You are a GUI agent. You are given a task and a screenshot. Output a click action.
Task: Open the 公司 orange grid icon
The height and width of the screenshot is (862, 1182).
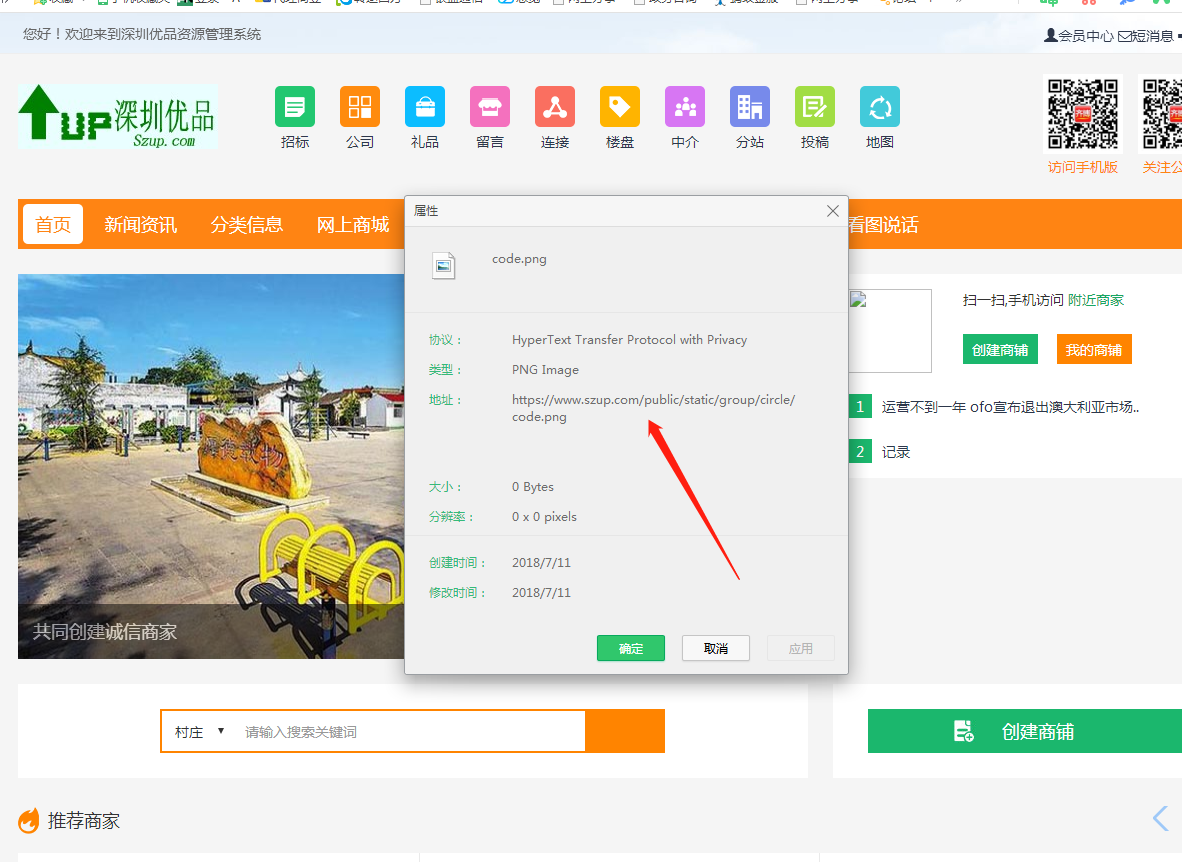click(x=360, y=107)
